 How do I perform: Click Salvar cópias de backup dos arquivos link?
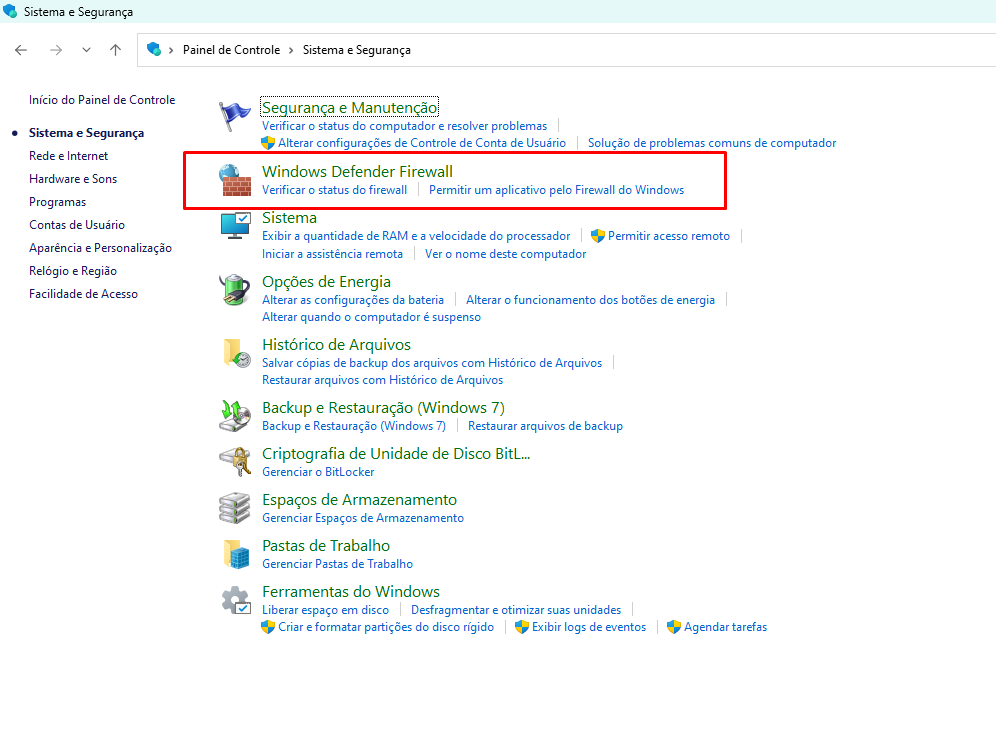click(x=432, y=363)
